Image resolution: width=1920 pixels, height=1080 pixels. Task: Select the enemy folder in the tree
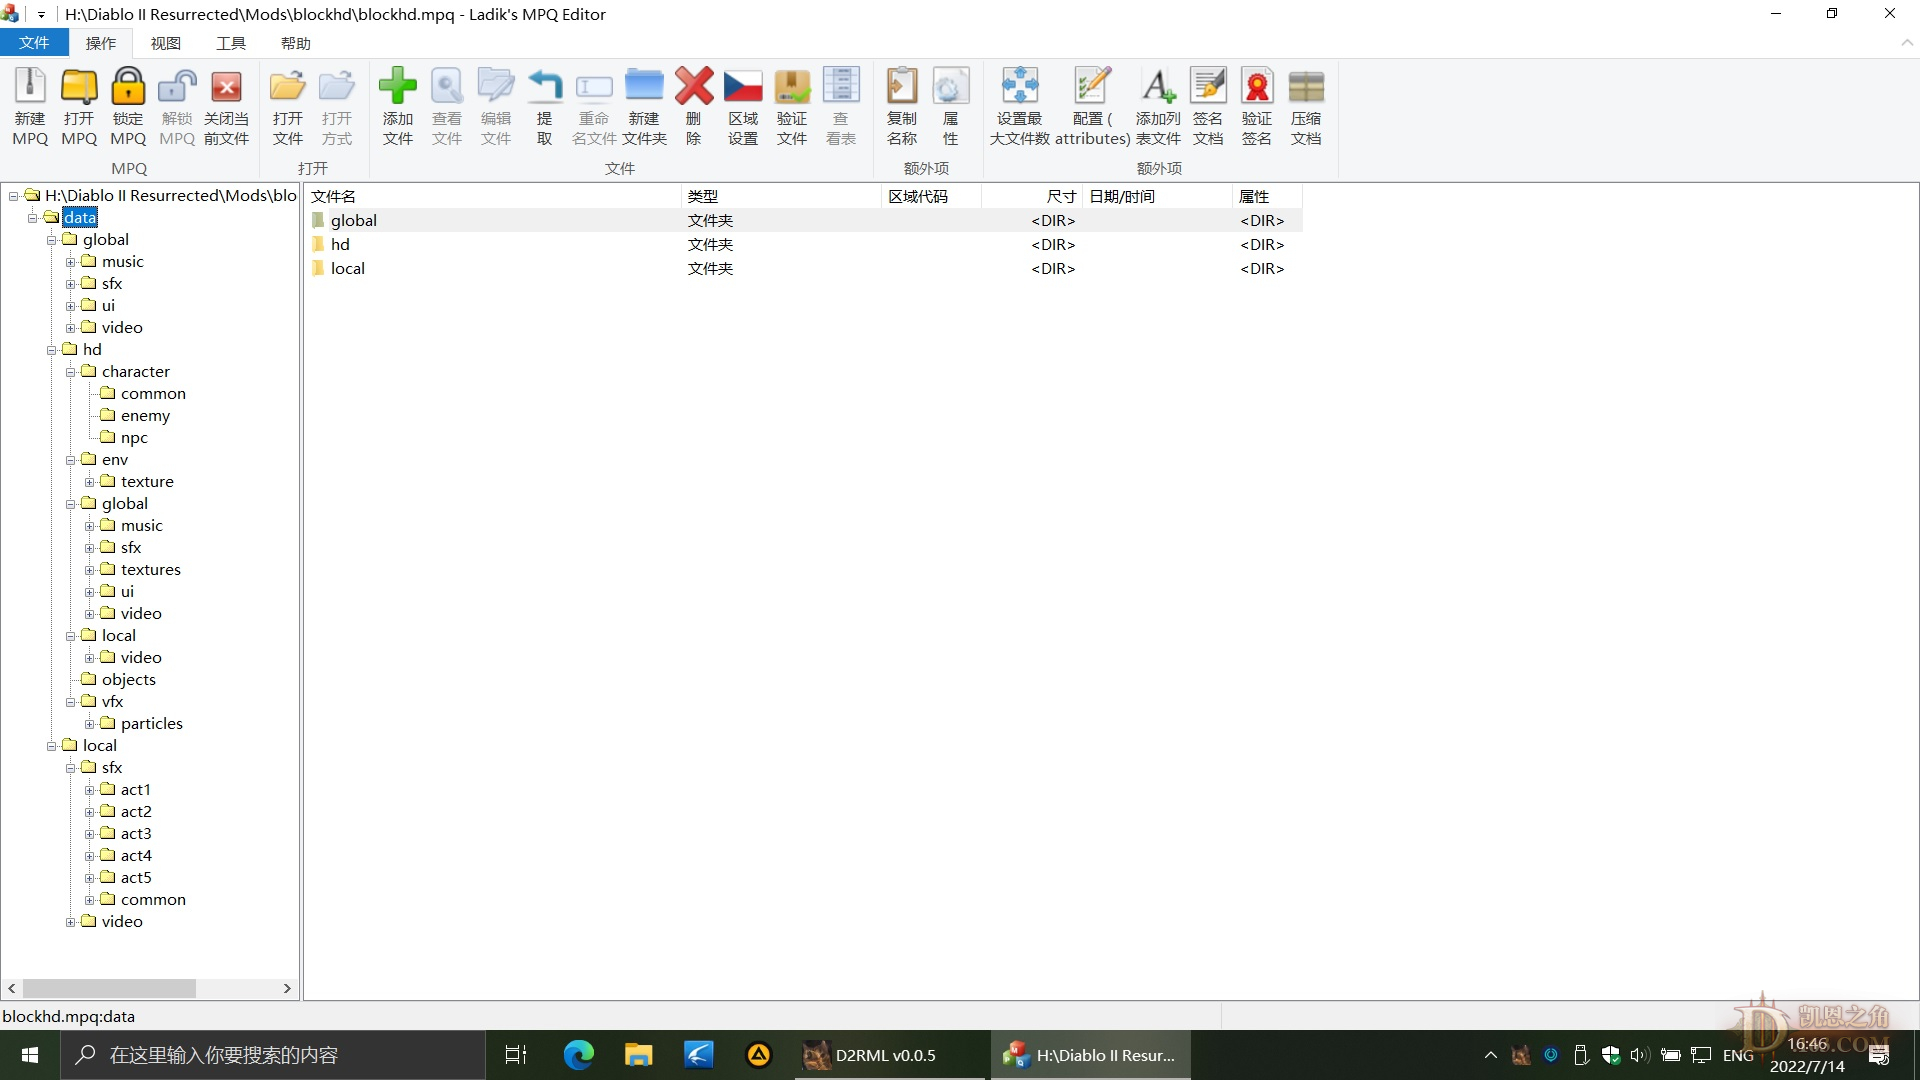click(145, 415)
